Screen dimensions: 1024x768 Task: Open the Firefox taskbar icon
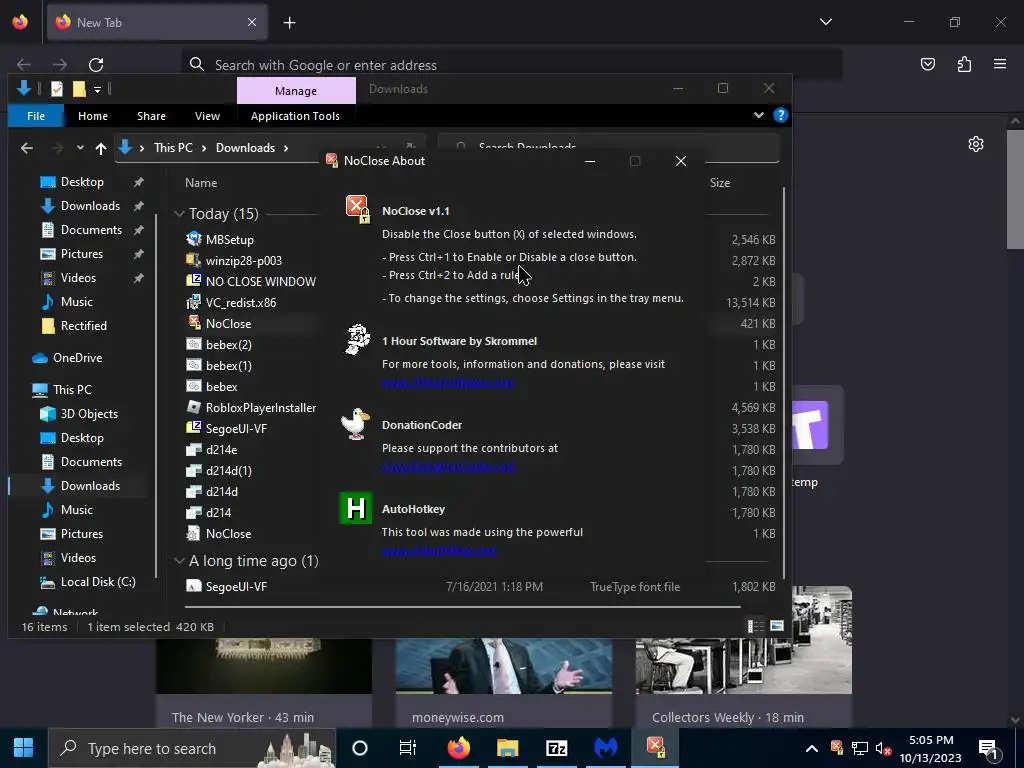pyautogui.click(x=458, y=748)
